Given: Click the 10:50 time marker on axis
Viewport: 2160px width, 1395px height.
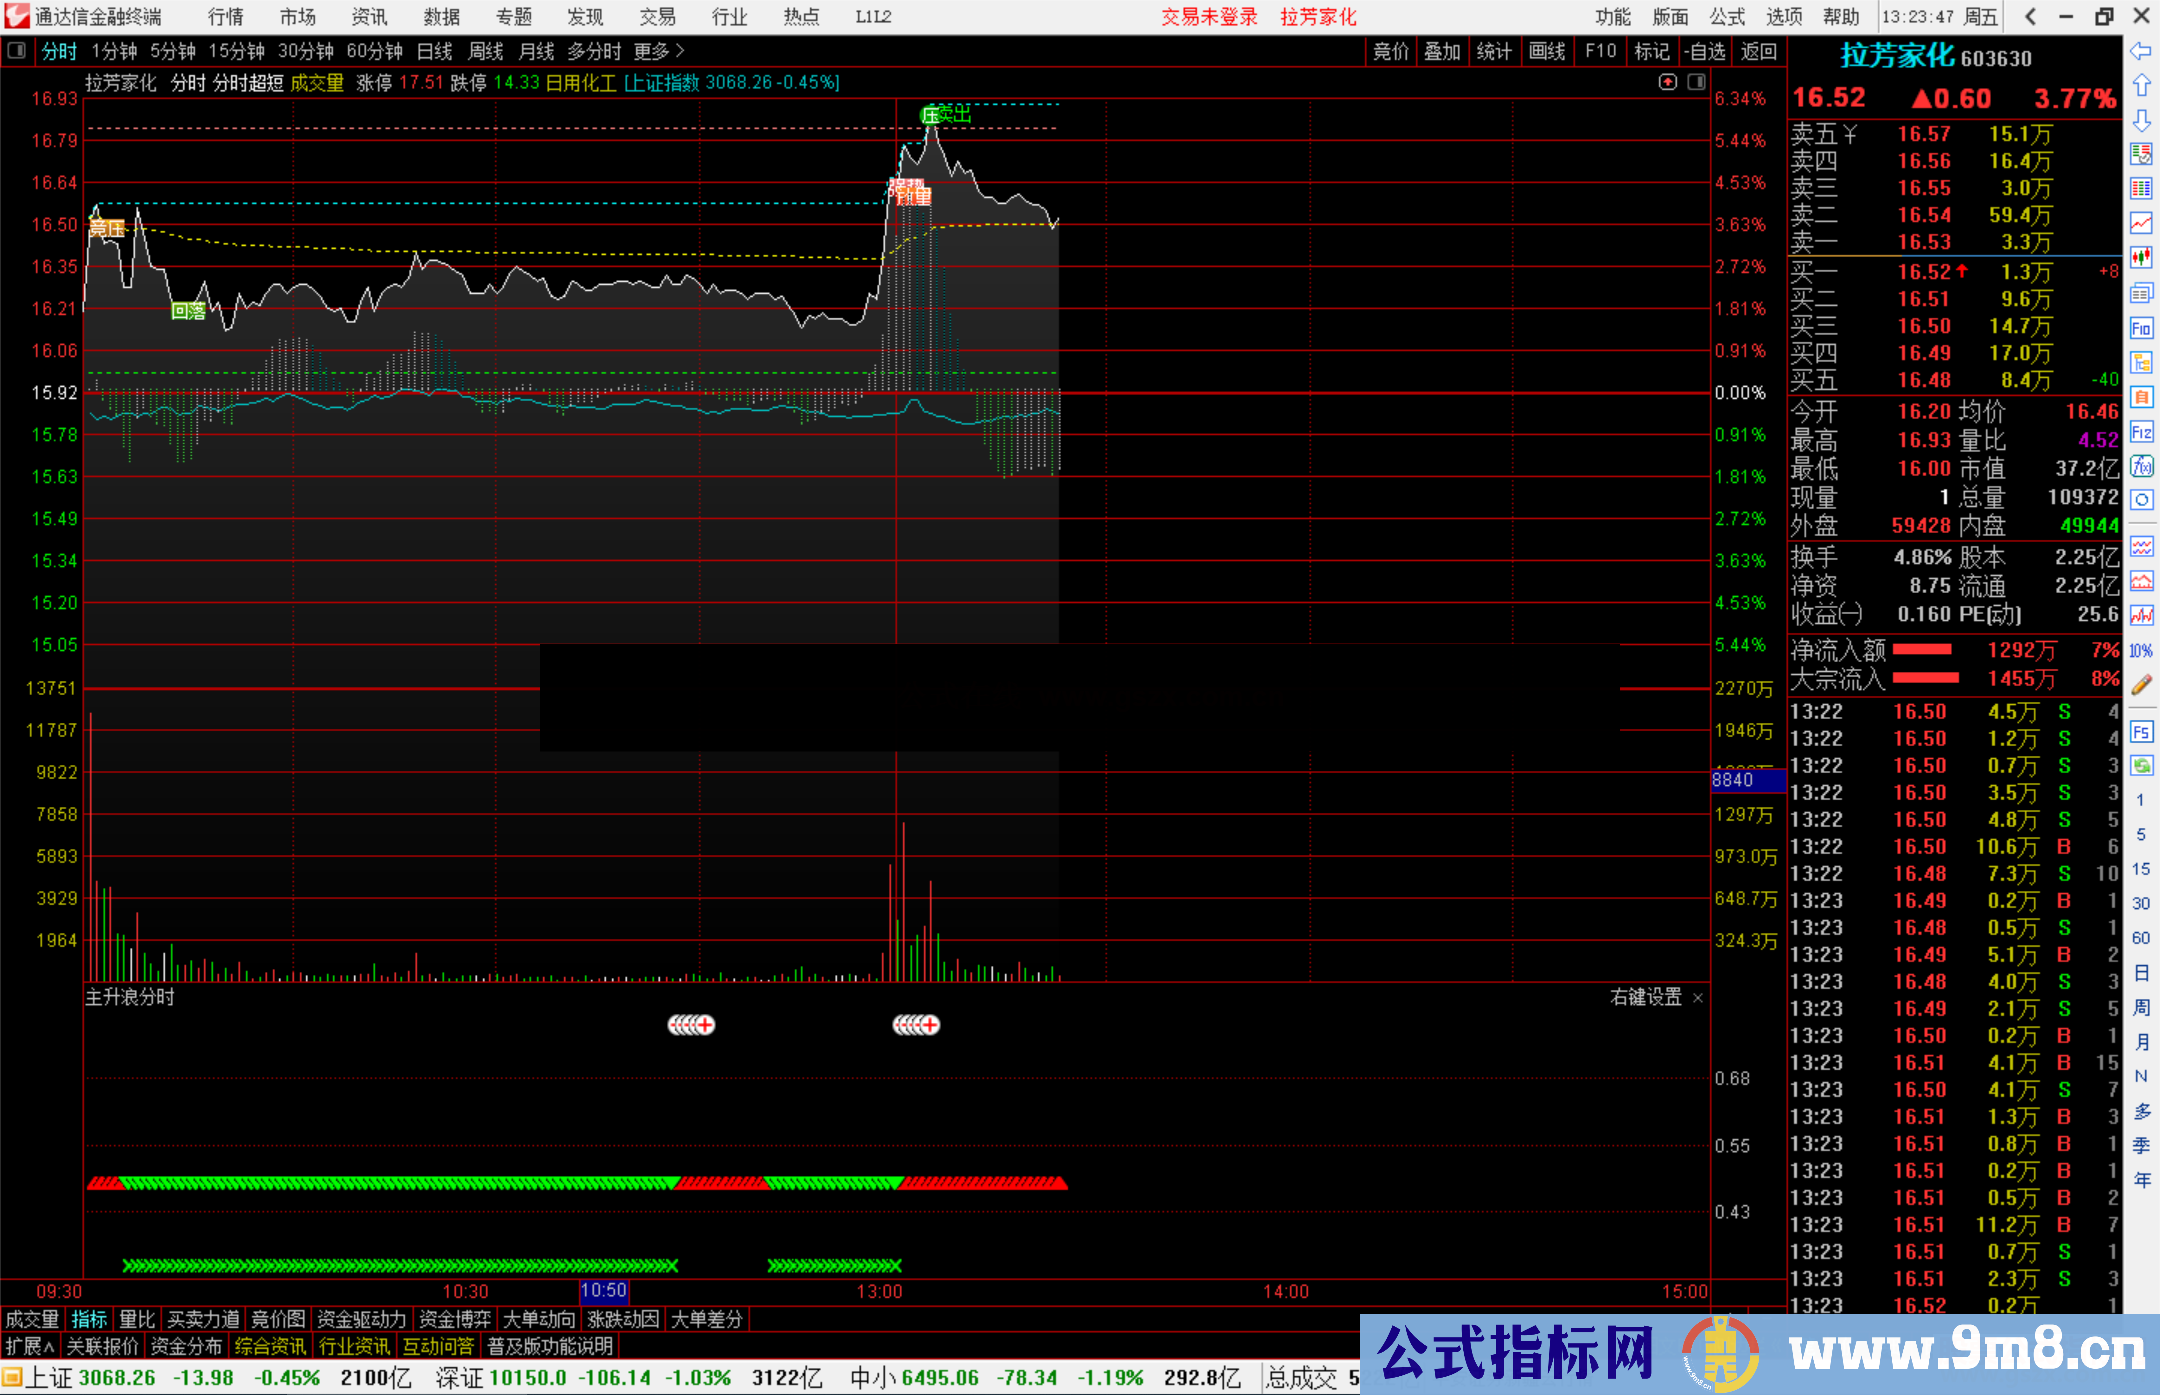Looking at the screenshot, I should [x=603, y=1291].
